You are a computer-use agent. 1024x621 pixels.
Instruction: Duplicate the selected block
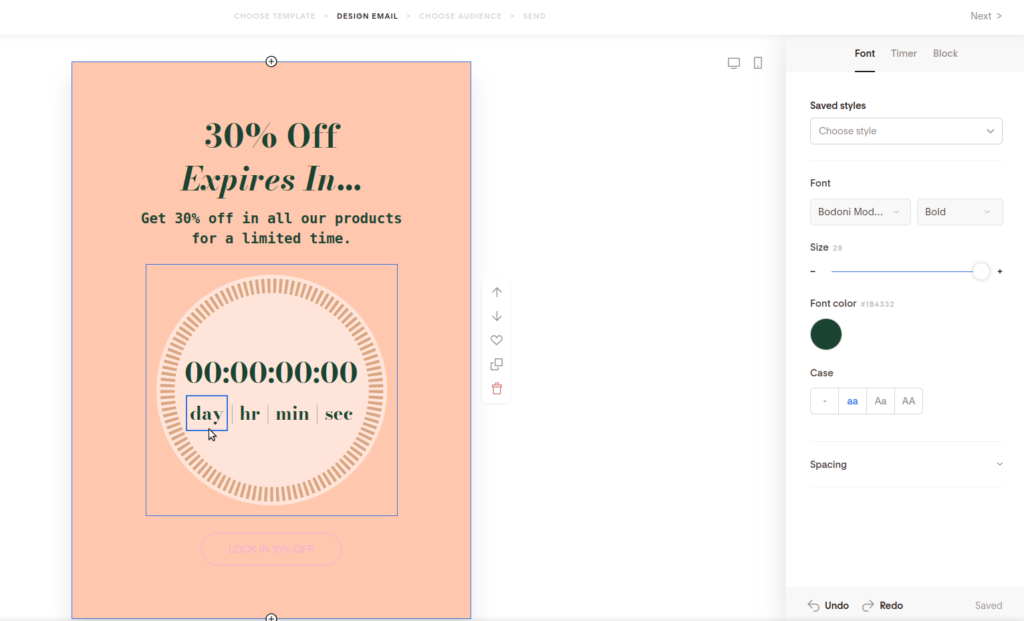(497, 364)
